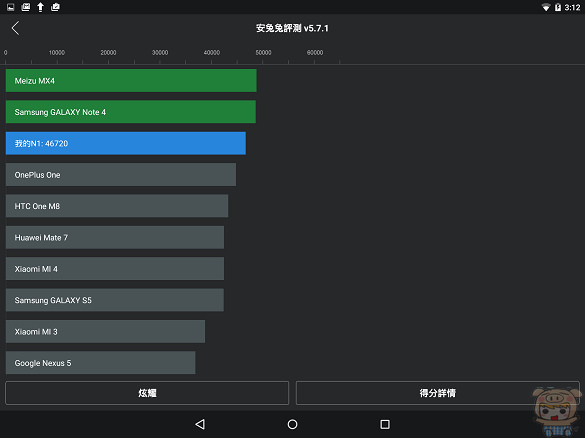The image size is (585, 438).
Task: Select the OnePlus One bar
Action: click(121, 175)
